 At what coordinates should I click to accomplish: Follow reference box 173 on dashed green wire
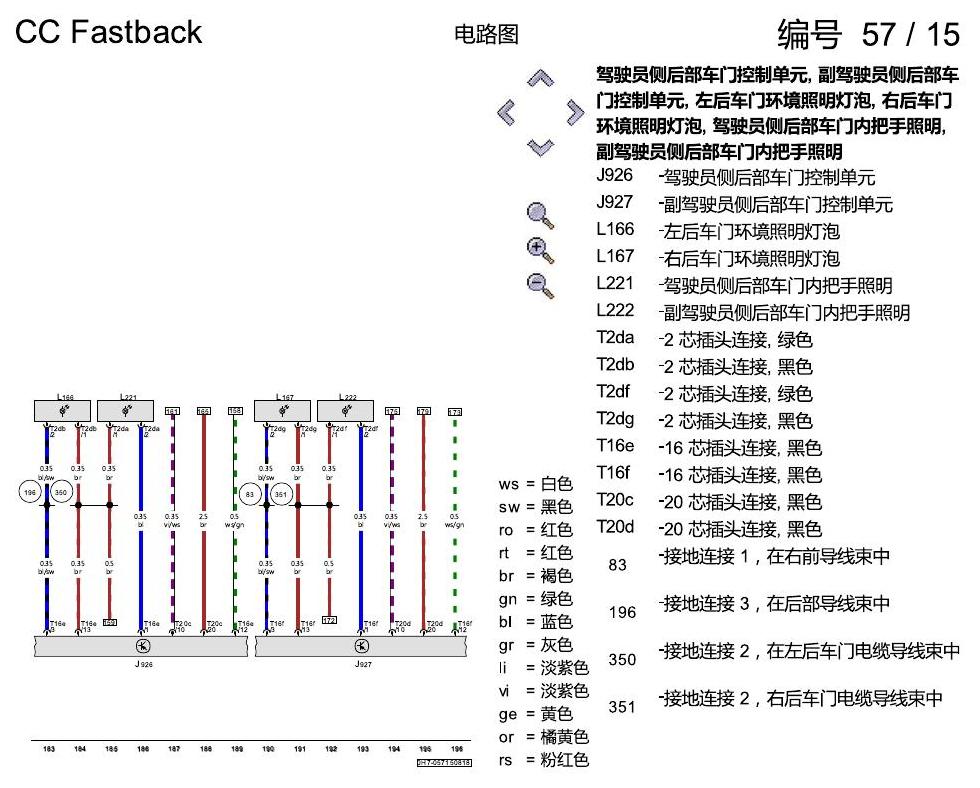pyautogui.click(x=455, y=412)
